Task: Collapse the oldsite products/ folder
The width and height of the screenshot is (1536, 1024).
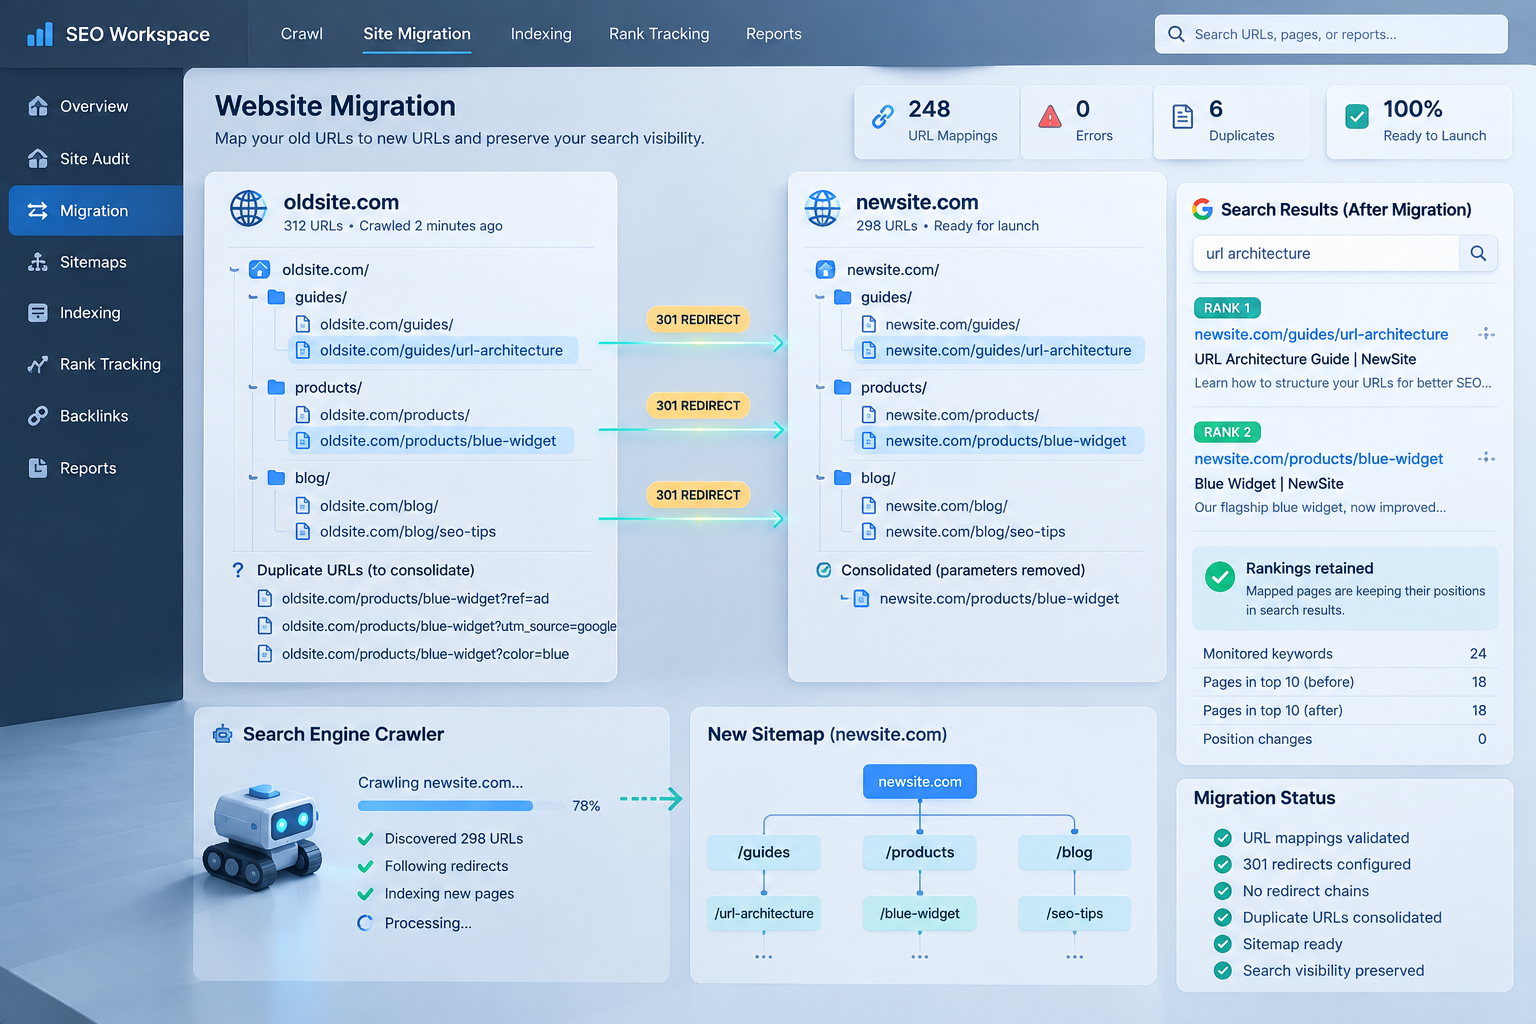Action: point(253,387)
